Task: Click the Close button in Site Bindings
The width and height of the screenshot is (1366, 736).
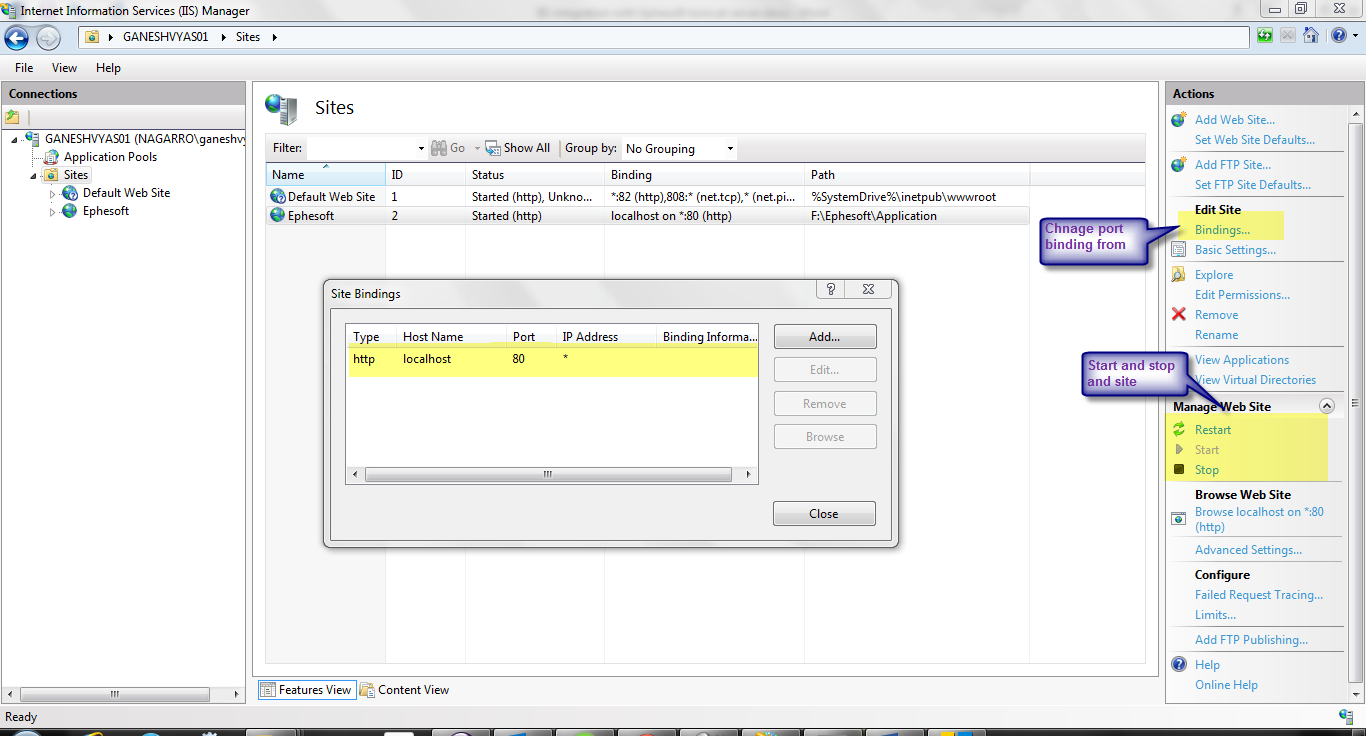Action: click(x=824, y=514)
